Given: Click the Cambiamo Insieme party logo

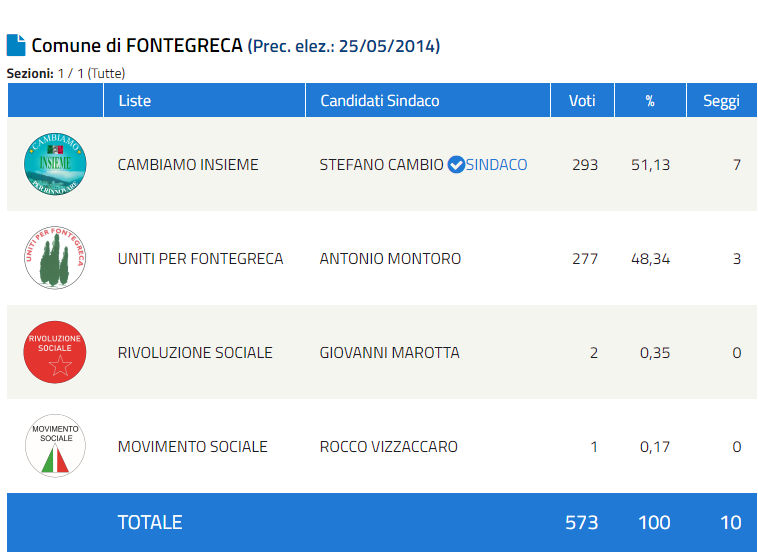Looking at the screenshot, I should (55, 164).
